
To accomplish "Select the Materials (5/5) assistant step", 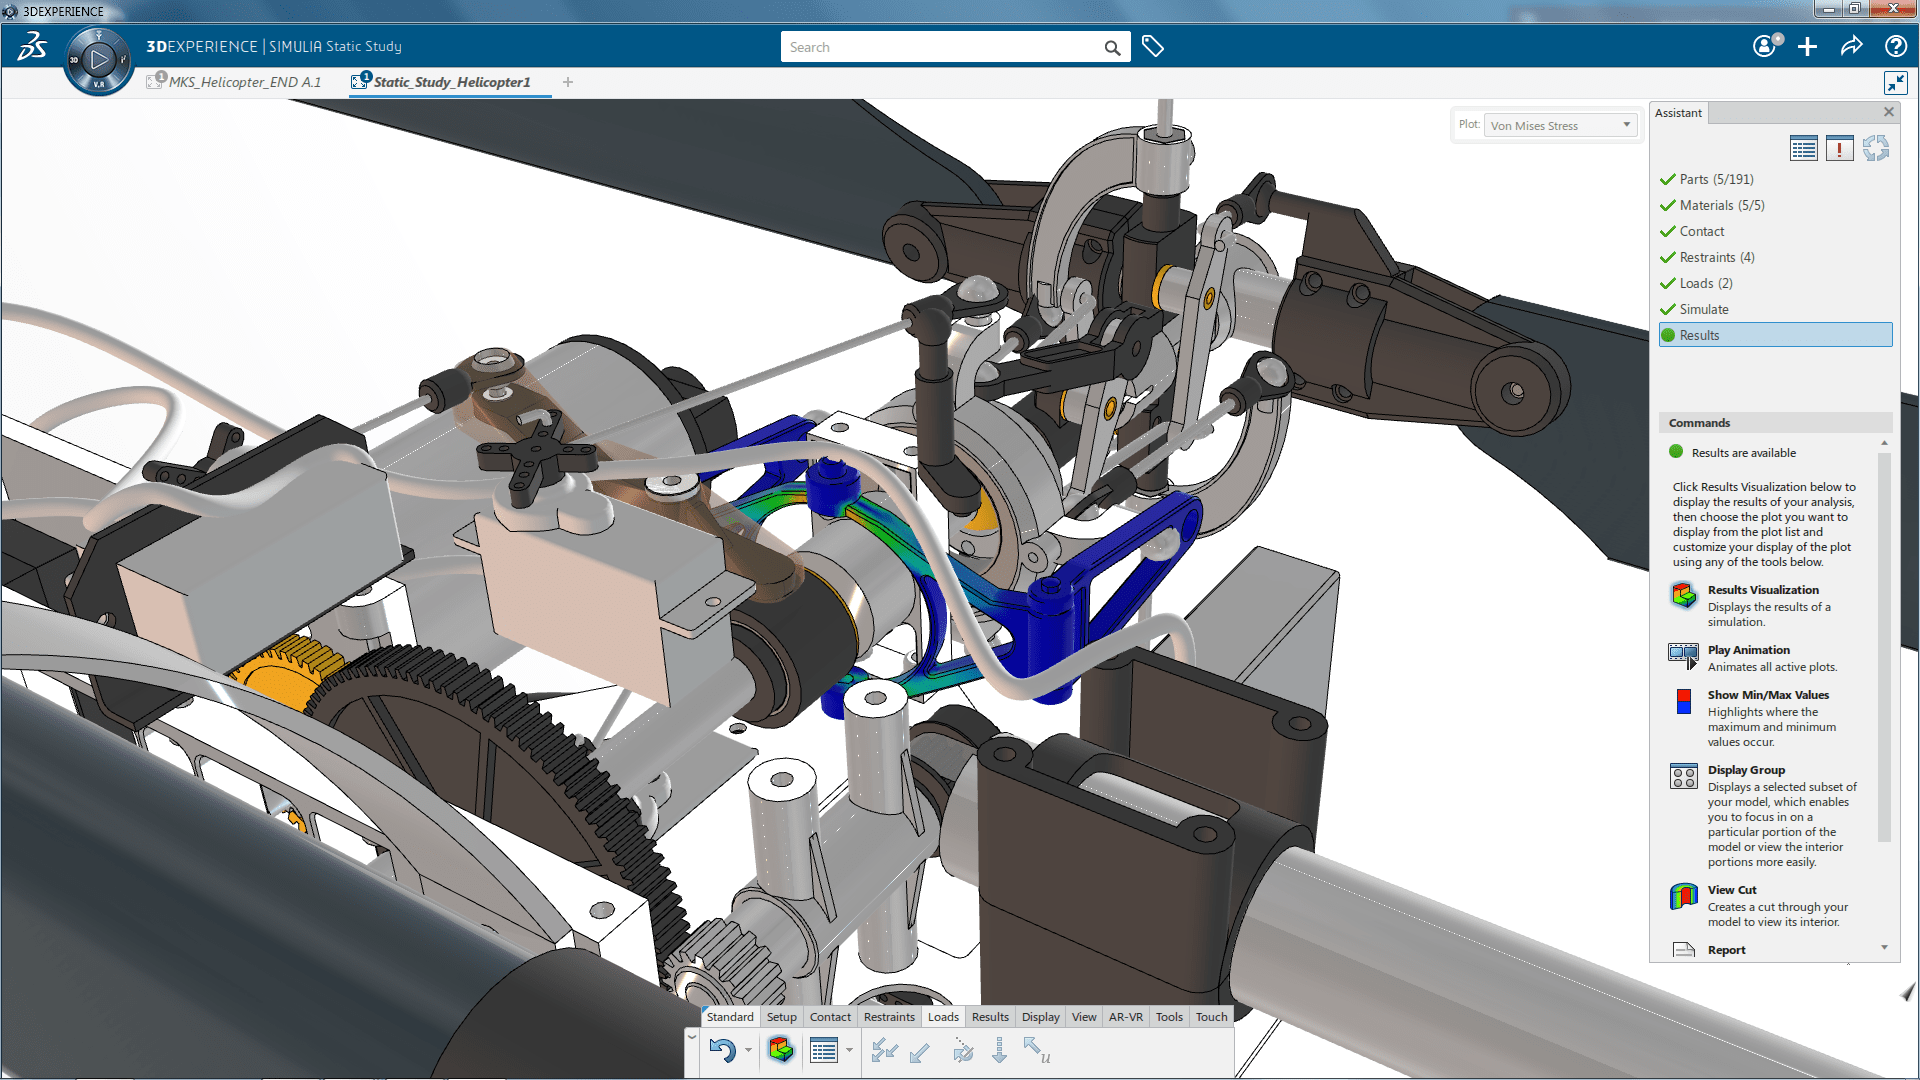I will [x=1721, y=205].
